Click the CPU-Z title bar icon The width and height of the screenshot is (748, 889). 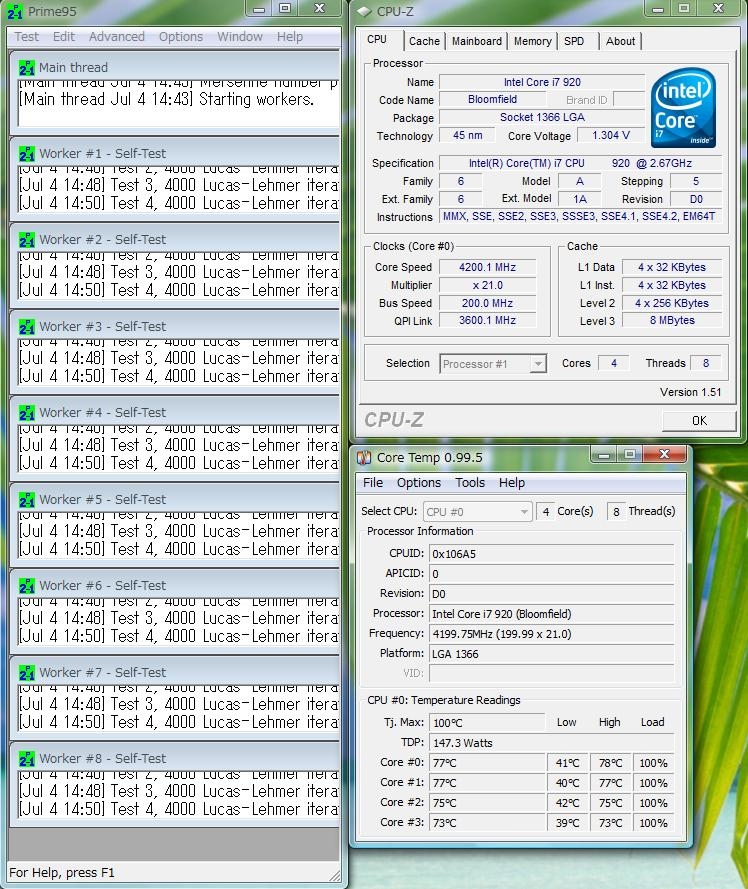[x=365, y=11]
